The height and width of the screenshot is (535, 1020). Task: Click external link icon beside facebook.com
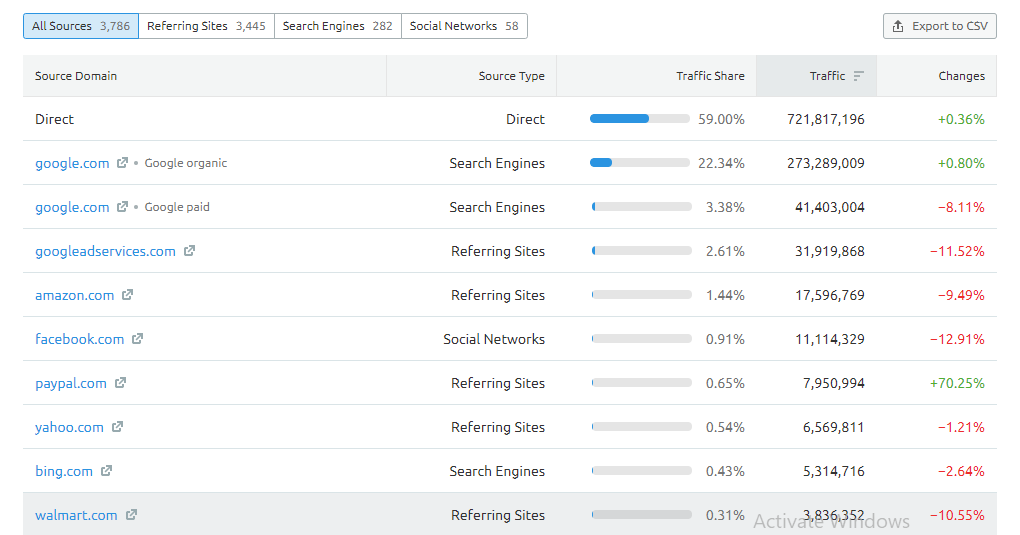(x=137, y=339)
